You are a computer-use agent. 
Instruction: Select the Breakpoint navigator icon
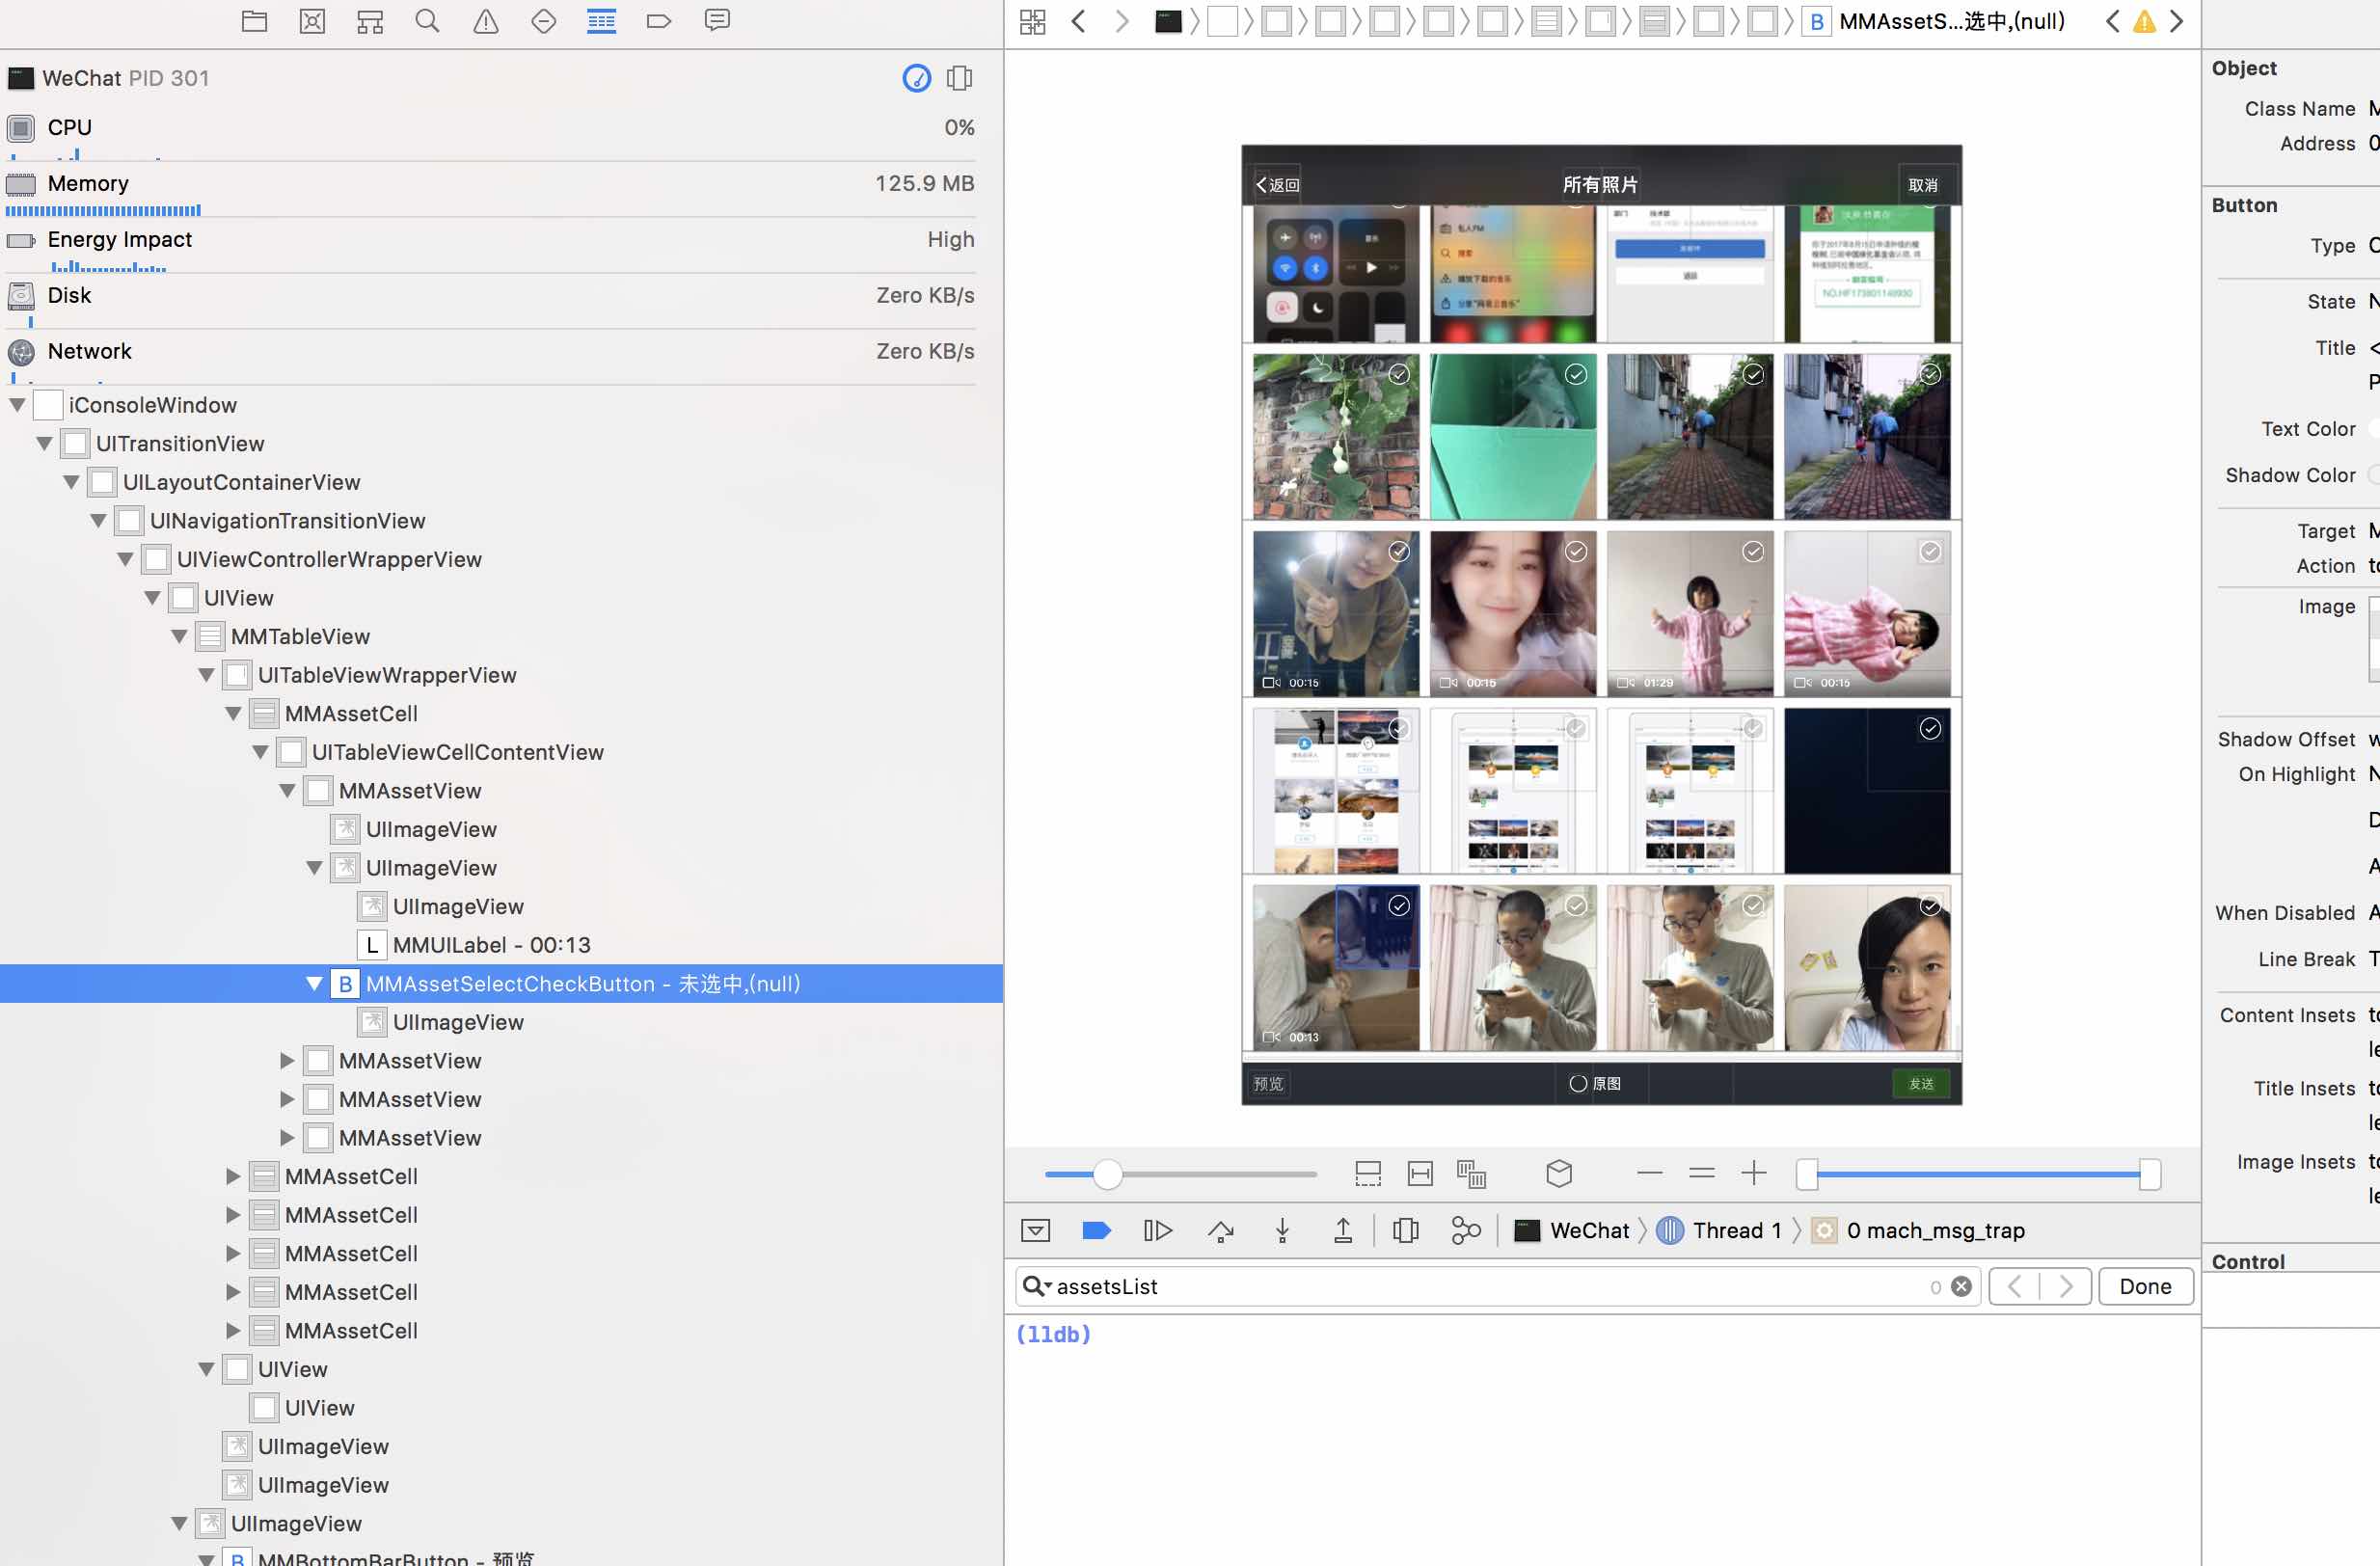658,21
